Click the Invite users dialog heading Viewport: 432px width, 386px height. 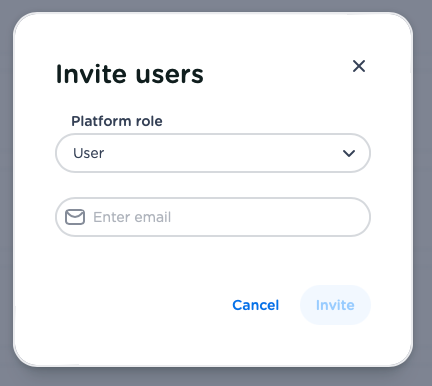[130, 74]
